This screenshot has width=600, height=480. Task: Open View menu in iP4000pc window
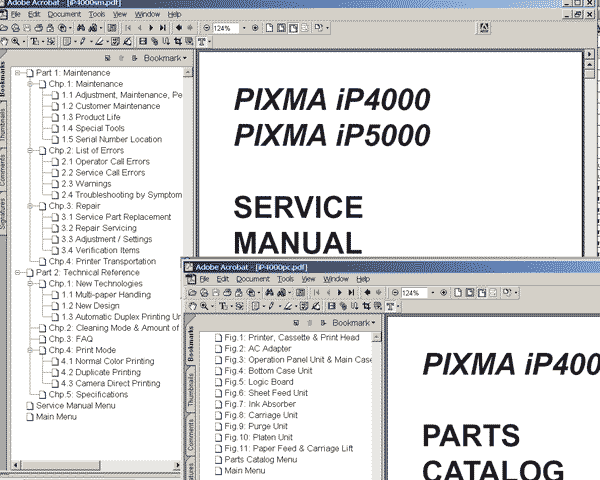pyautogui.click(x=308, y=279)
